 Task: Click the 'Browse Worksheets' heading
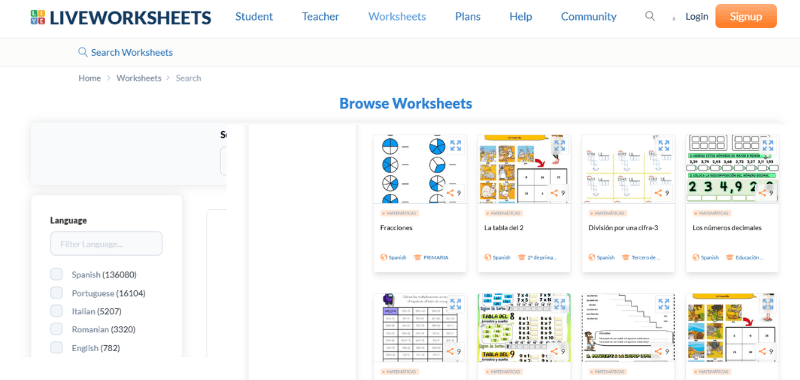pyautogui.click(x=406, y=104)
